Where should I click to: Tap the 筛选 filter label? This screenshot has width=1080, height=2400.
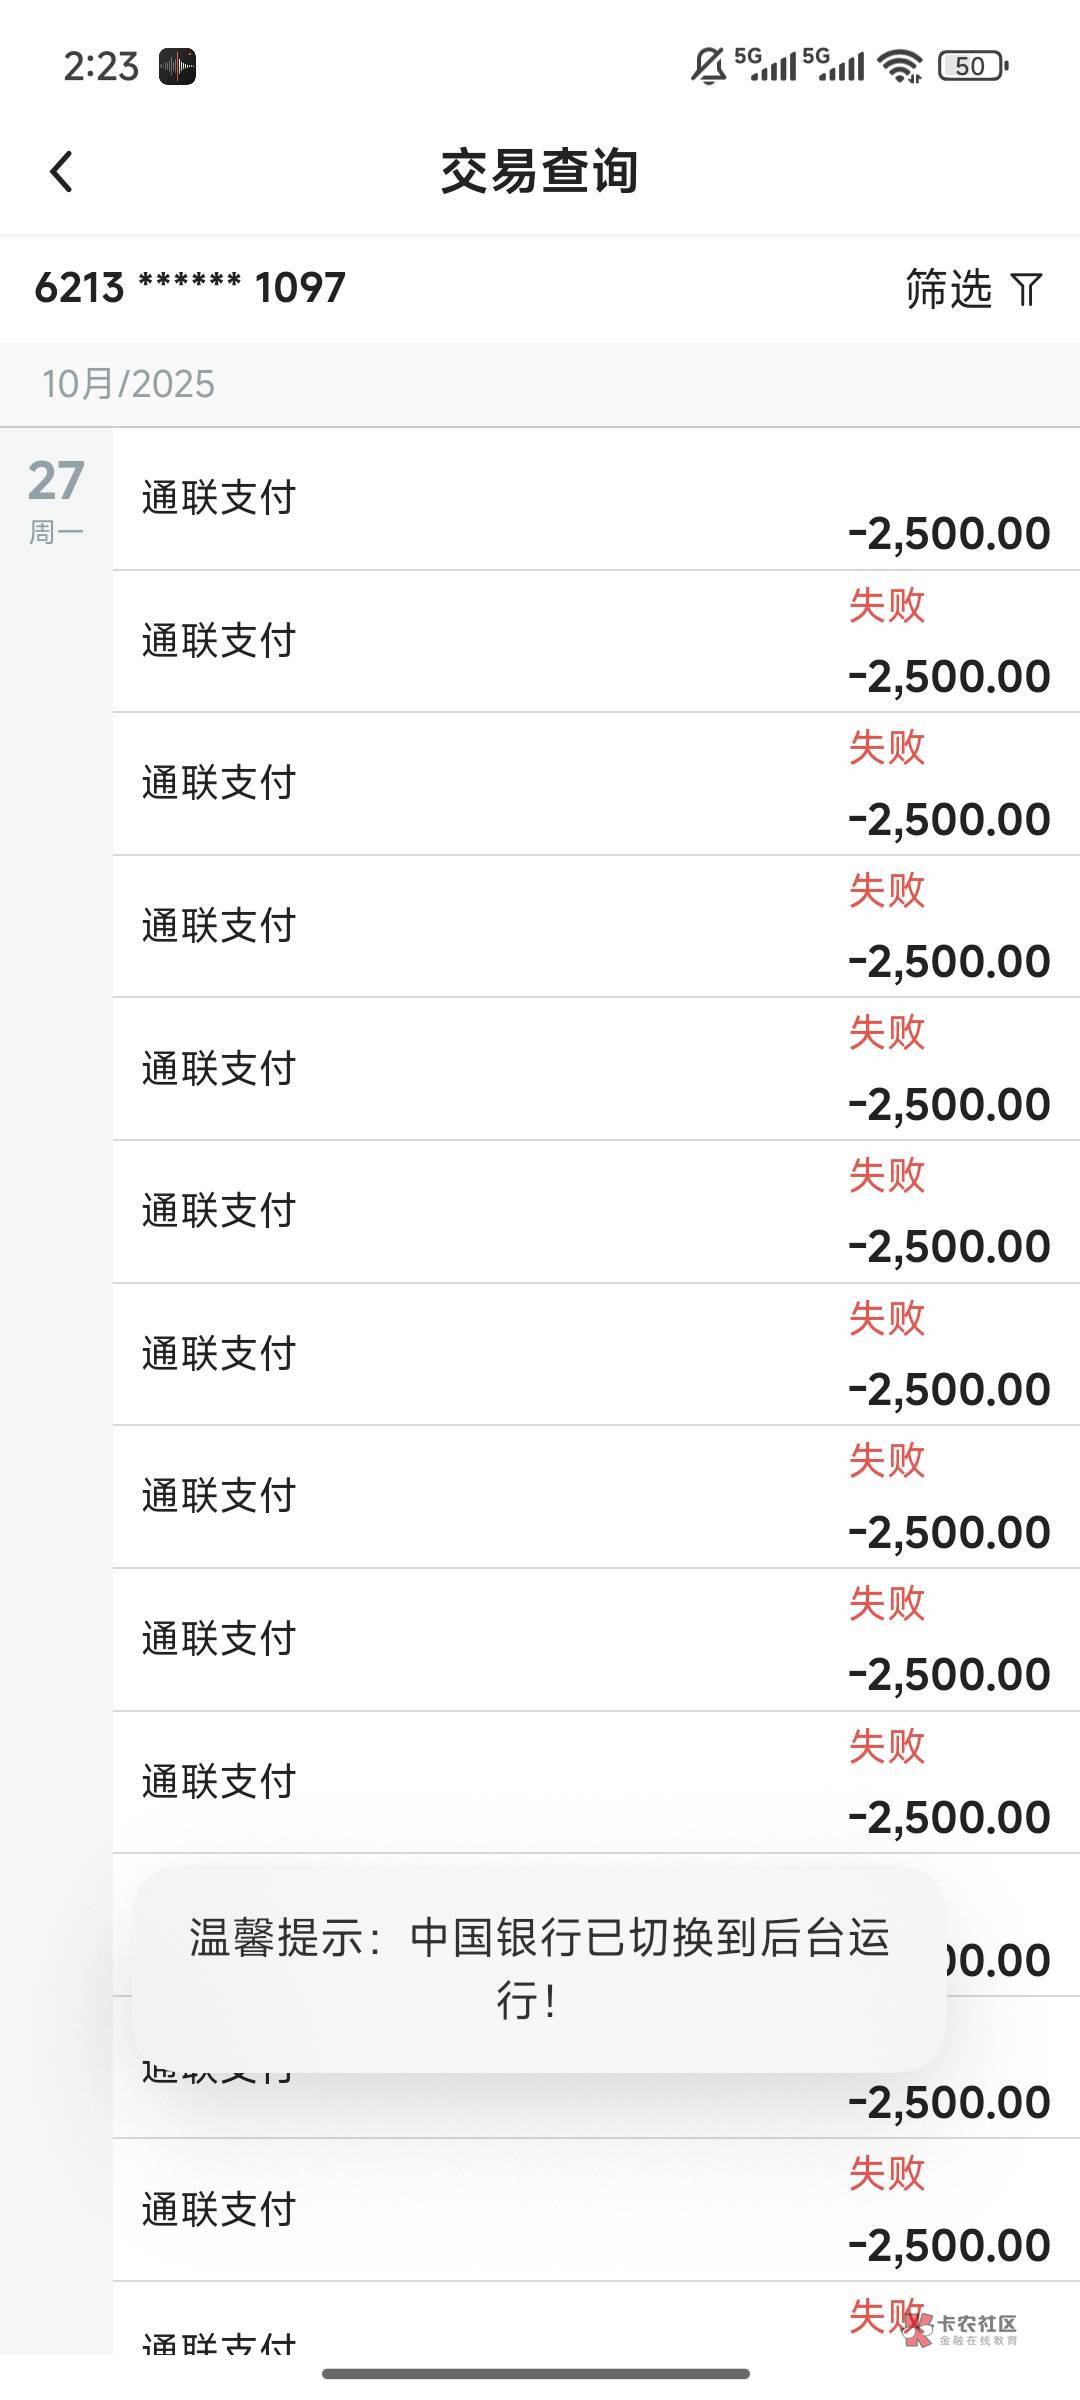(x=948, y=289)
